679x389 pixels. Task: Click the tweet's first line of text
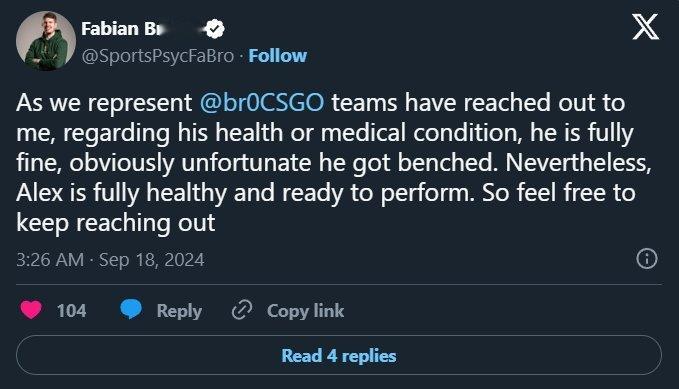pos(320,103)
